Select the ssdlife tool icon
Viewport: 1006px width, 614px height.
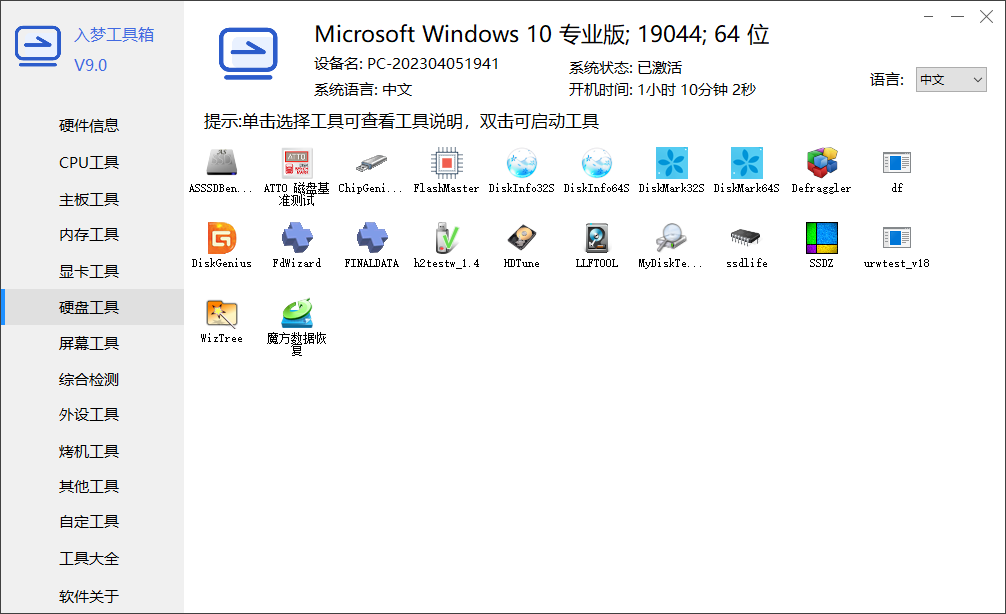coord(746,245)
